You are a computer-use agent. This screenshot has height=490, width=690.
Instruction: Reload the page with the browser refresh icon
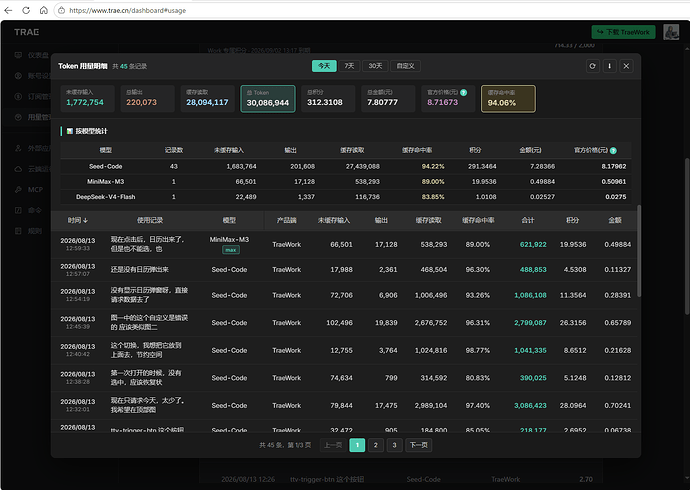pyautogui.click(x=26, y=10)
